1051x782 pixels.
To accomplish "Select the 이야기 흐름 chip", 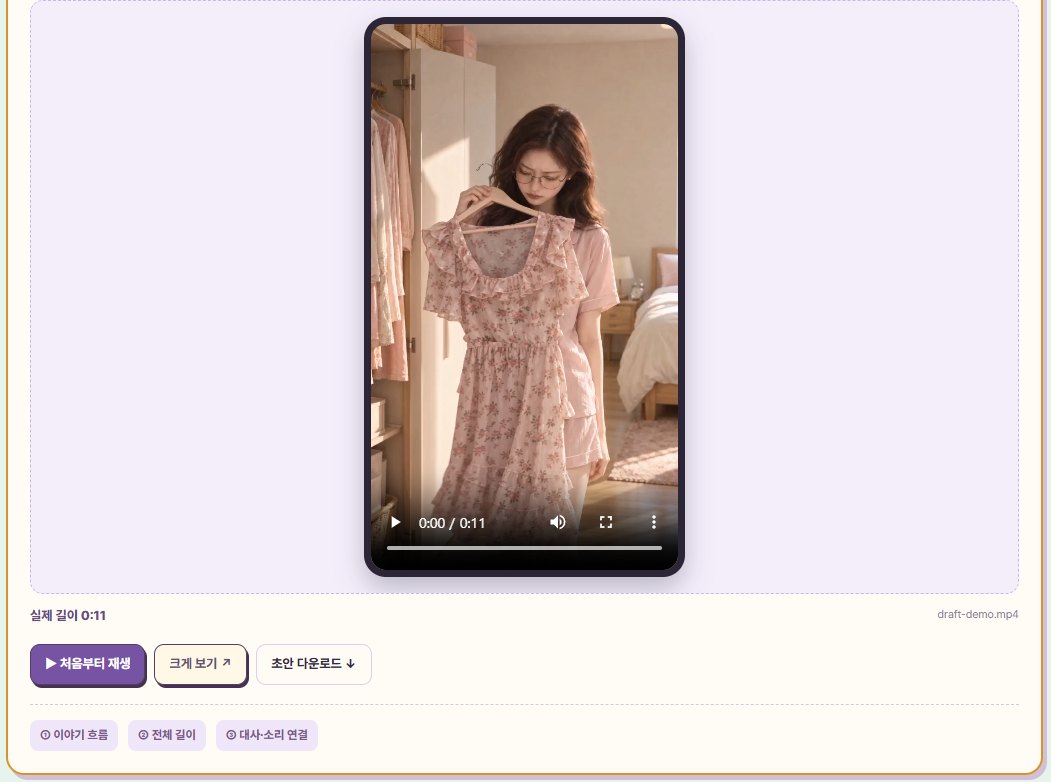I will (x=74, y=735).
